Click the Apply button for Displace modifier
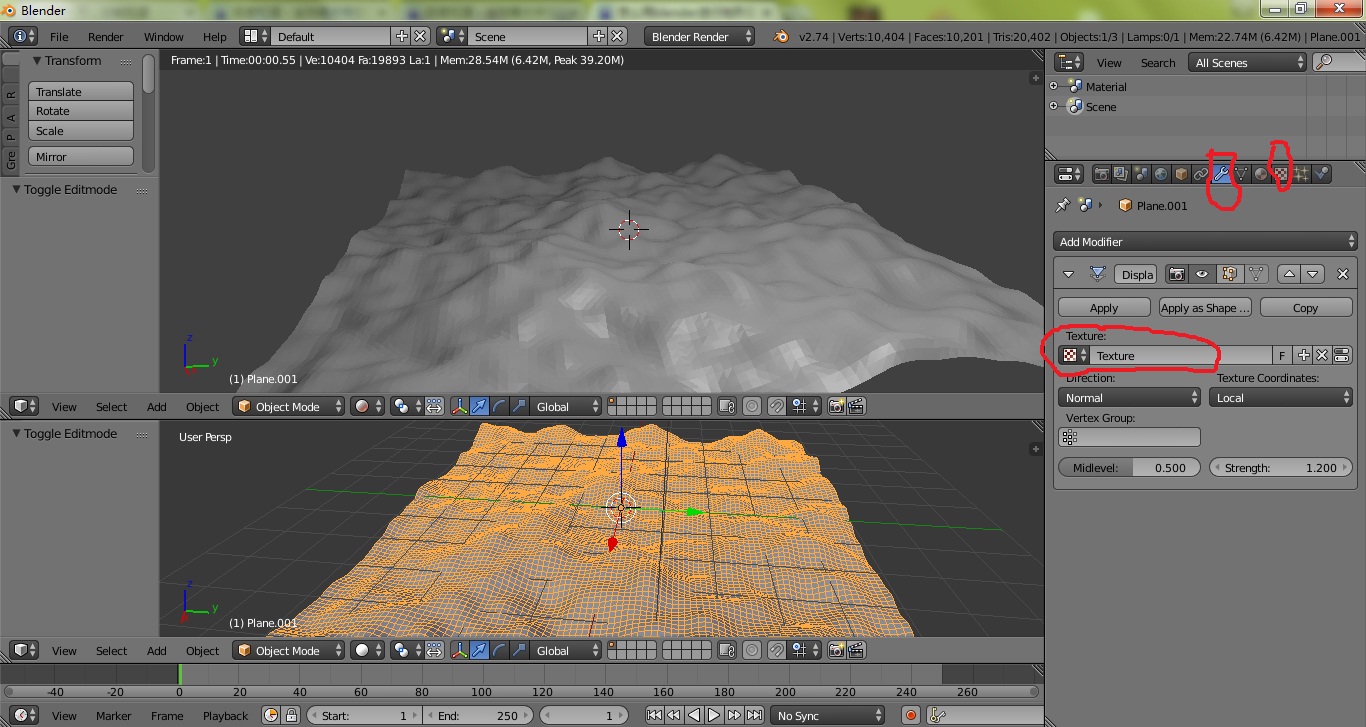Image resolution: width=1366 pixels, height=727 pixels. [1104, 308]
